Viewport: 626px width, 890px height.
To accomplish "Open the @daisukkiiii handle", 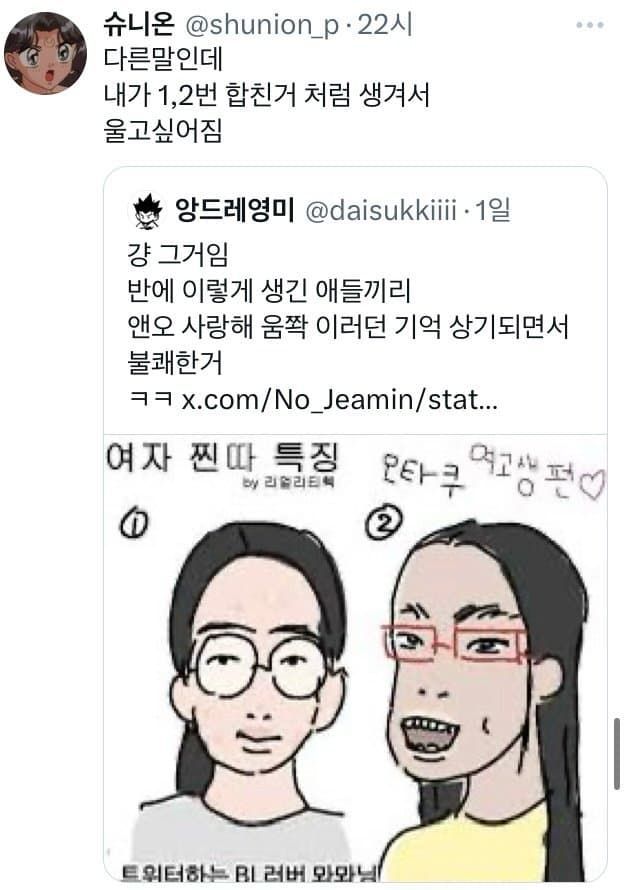I will tap(381, 211).
